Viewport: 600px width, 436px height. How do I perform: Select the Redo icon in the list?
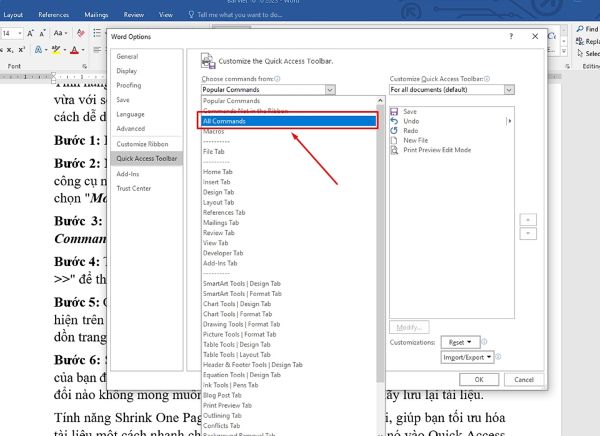[x=396, y=130]
